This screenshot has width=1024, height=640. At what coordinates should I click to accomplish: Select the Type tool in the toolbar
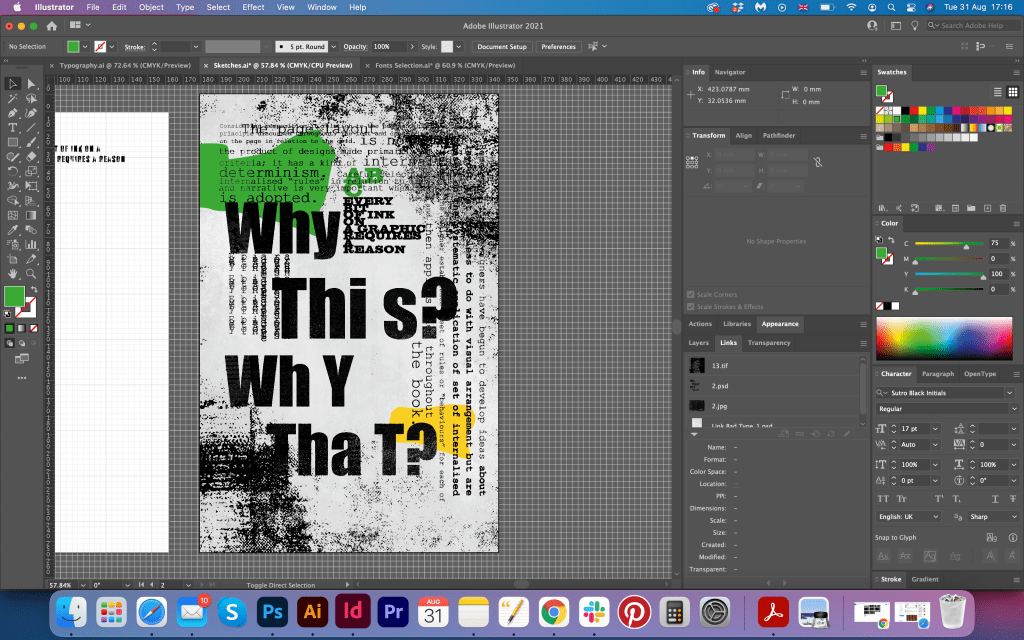(x=13, y=128)
